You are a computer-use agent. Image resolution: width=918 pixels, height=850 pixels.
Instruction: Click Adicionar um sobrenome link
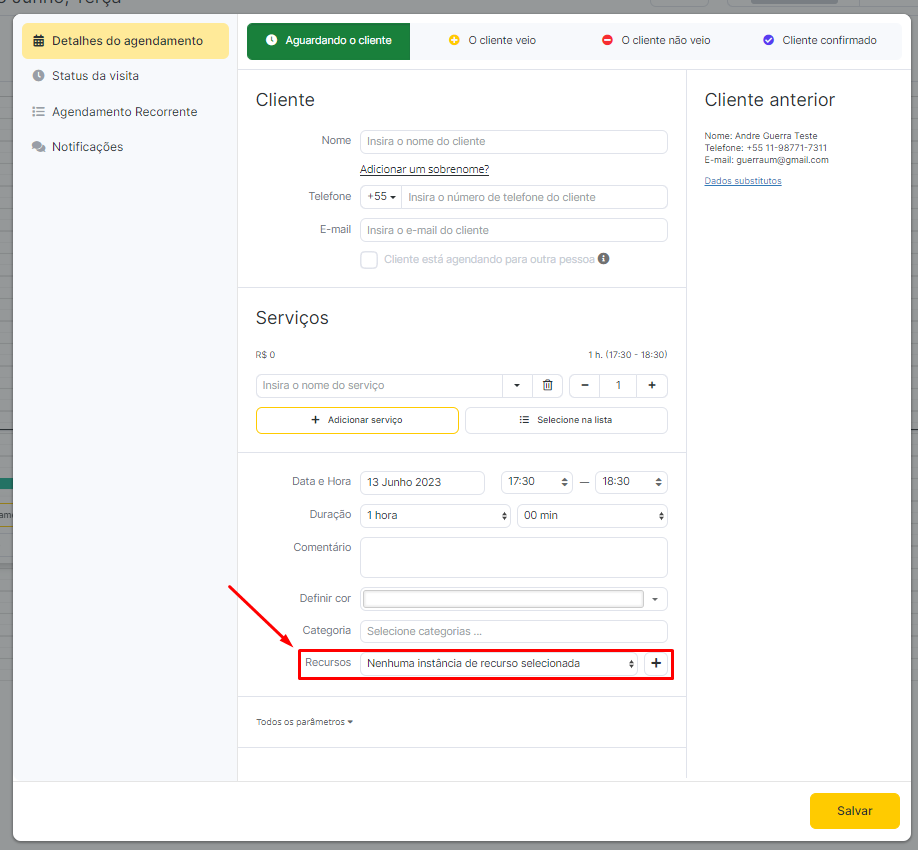(x=424, y=169)
